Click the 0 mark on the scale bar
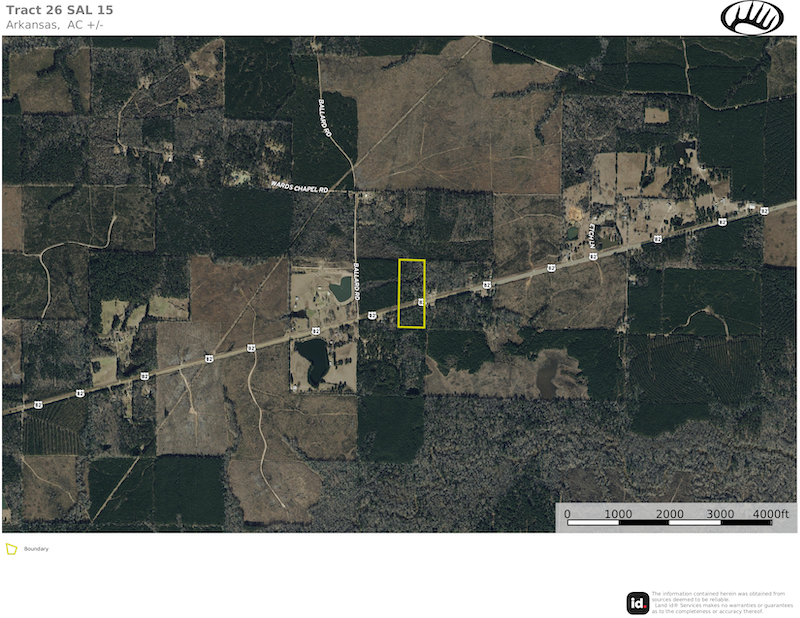This screenshot has height=618, width=800. (567, 513)
